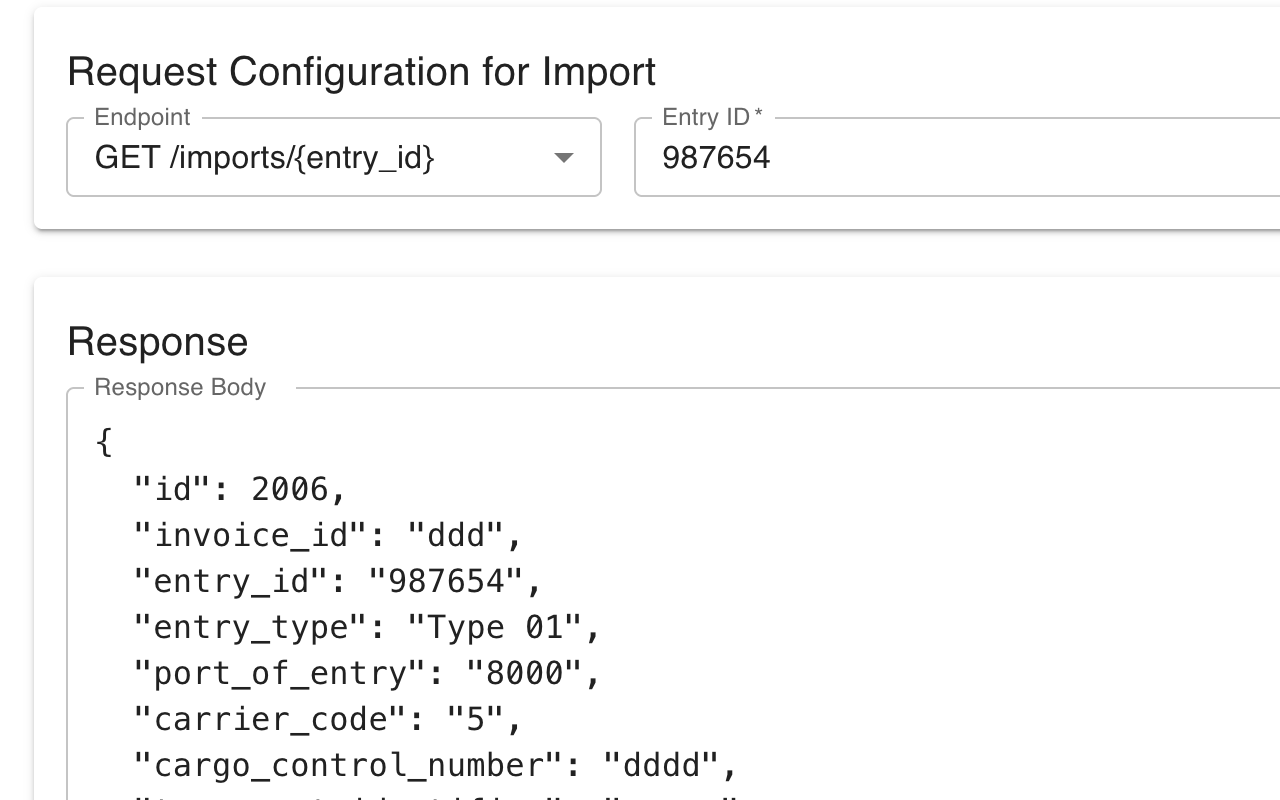Click the Endpoint field label

coord(142,117)
